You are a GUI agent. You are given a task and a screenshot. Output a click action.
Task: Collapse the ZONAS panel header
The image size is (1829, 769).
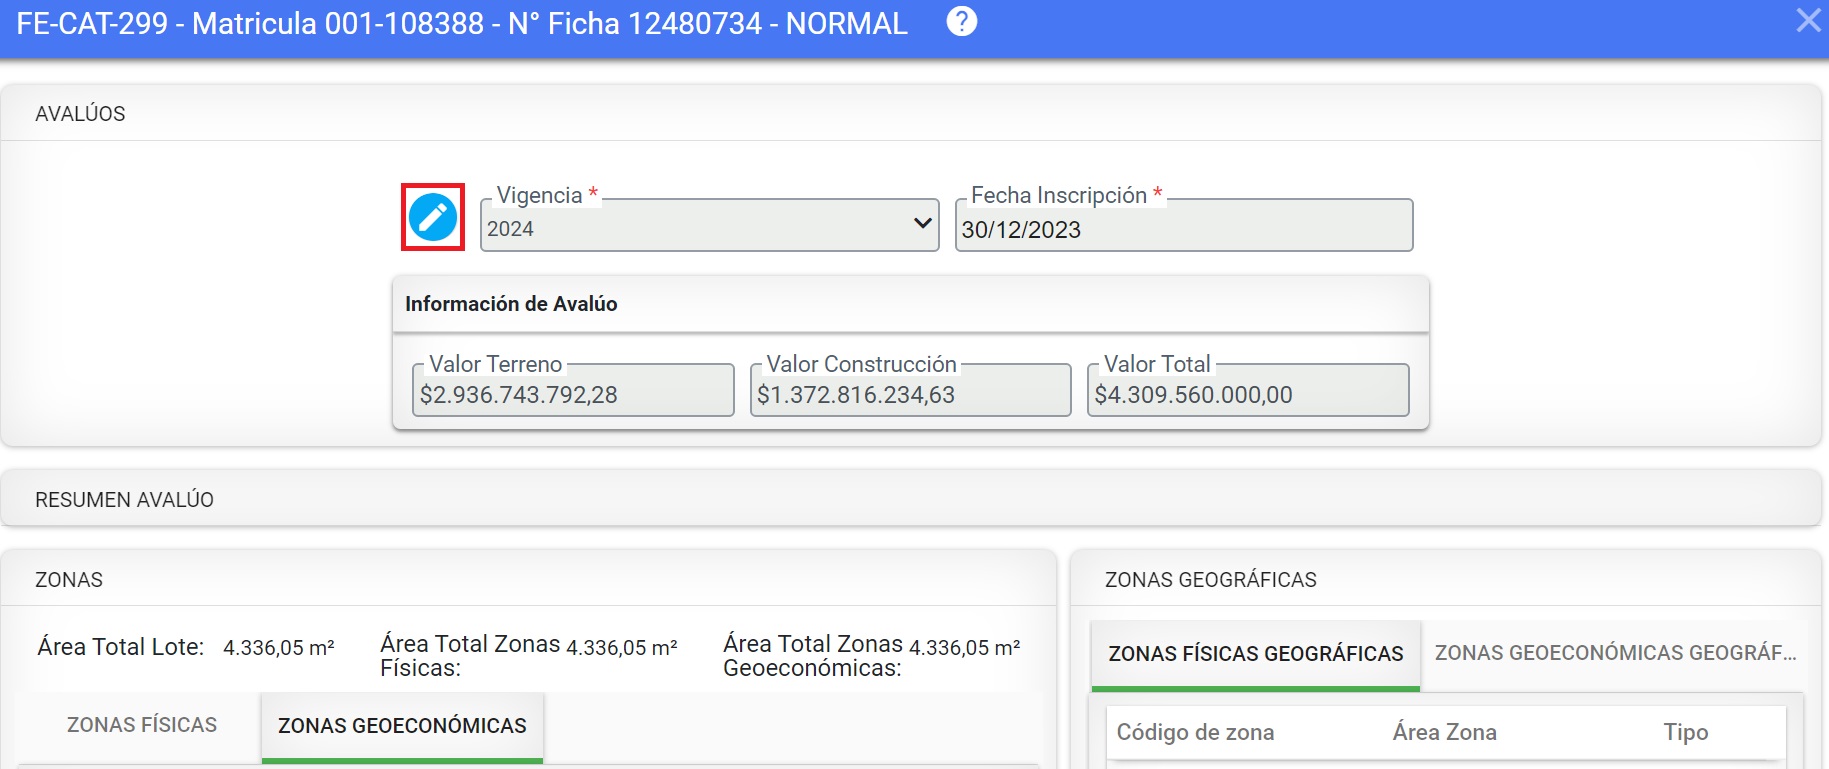[69, 580]
